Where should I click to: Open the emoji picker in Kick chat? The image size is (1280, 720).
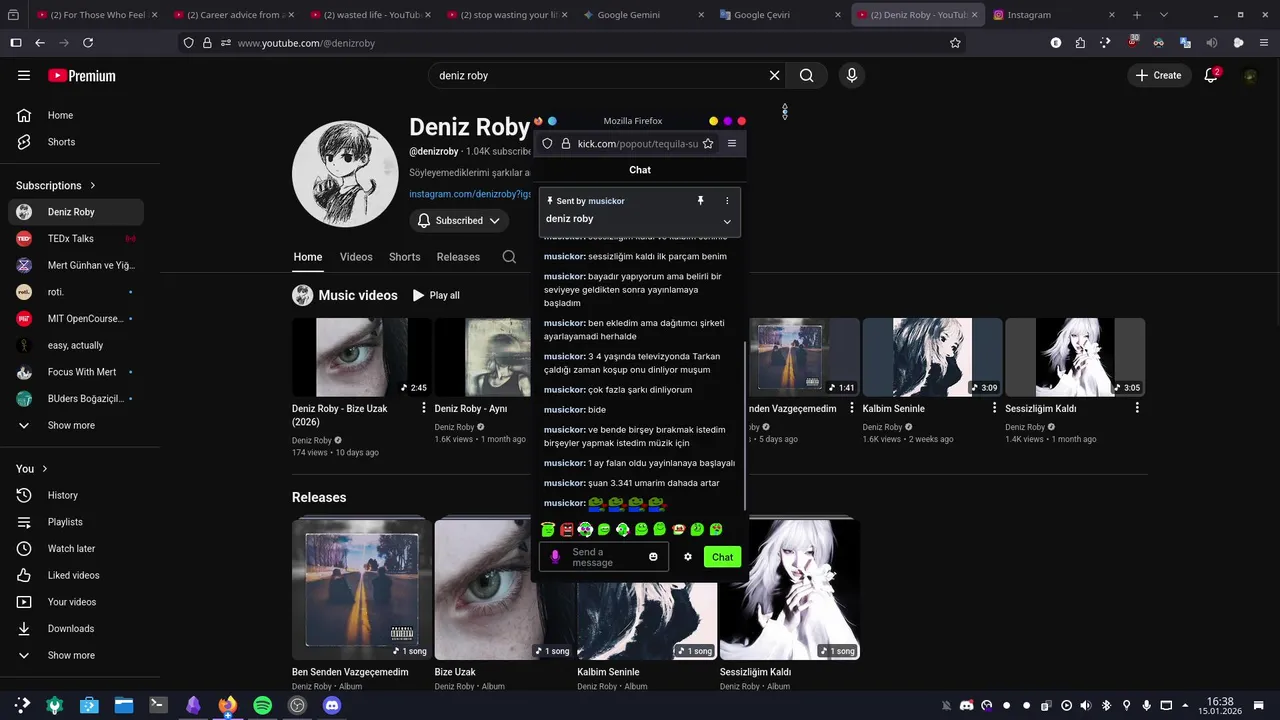point(653,557)
